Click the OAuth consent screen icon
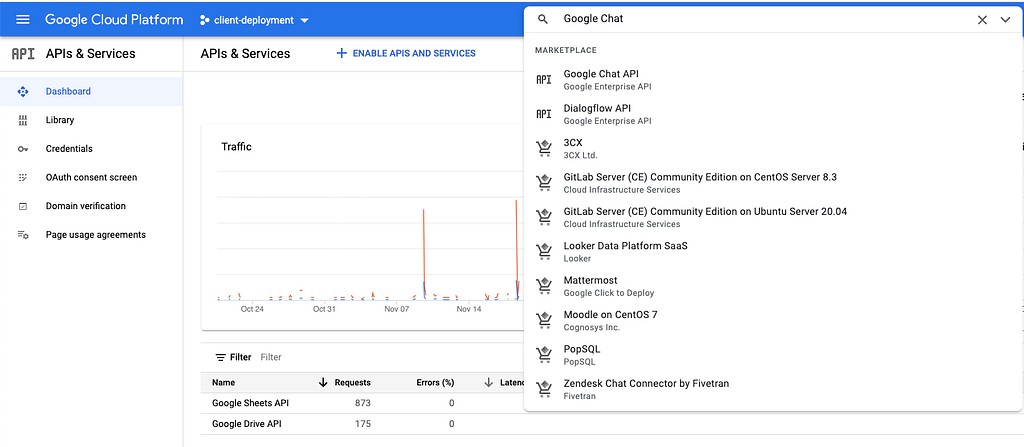The height and width of the screenshot is (447, 1024). pos(23,177)
